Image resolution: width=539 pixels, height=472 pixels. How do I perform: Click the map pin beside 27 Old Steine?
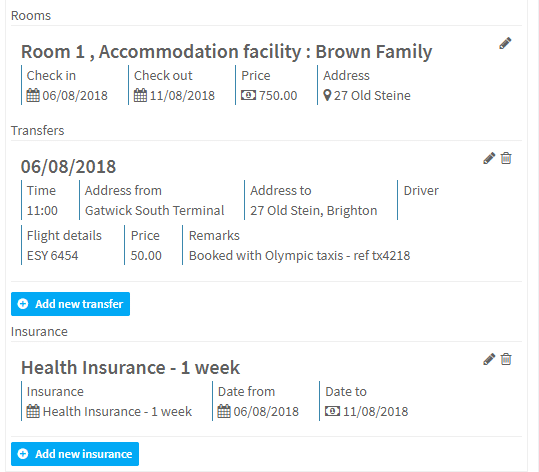[327, 96]
